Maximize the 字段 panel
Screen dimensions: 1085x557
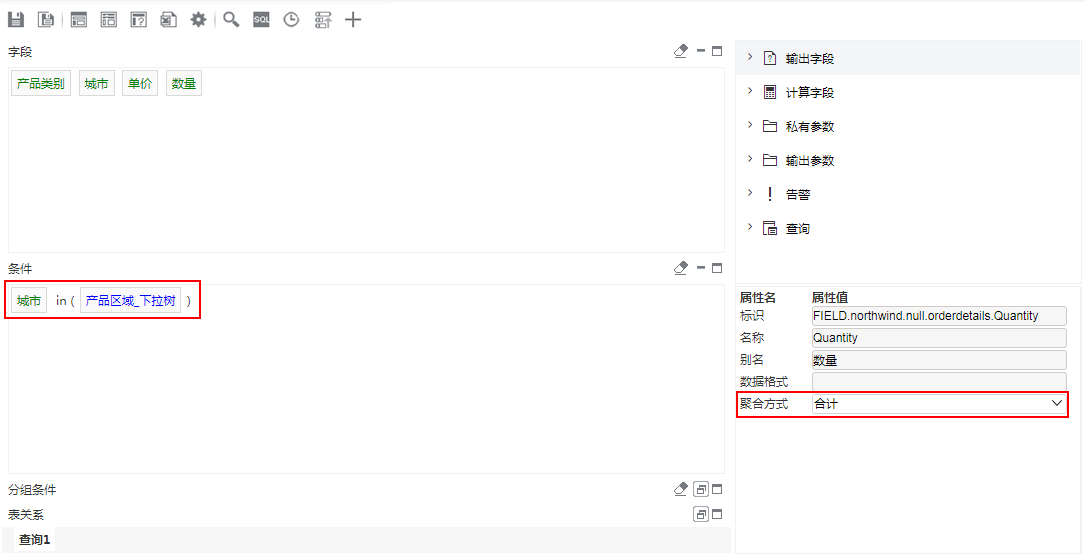click(717, 51)
